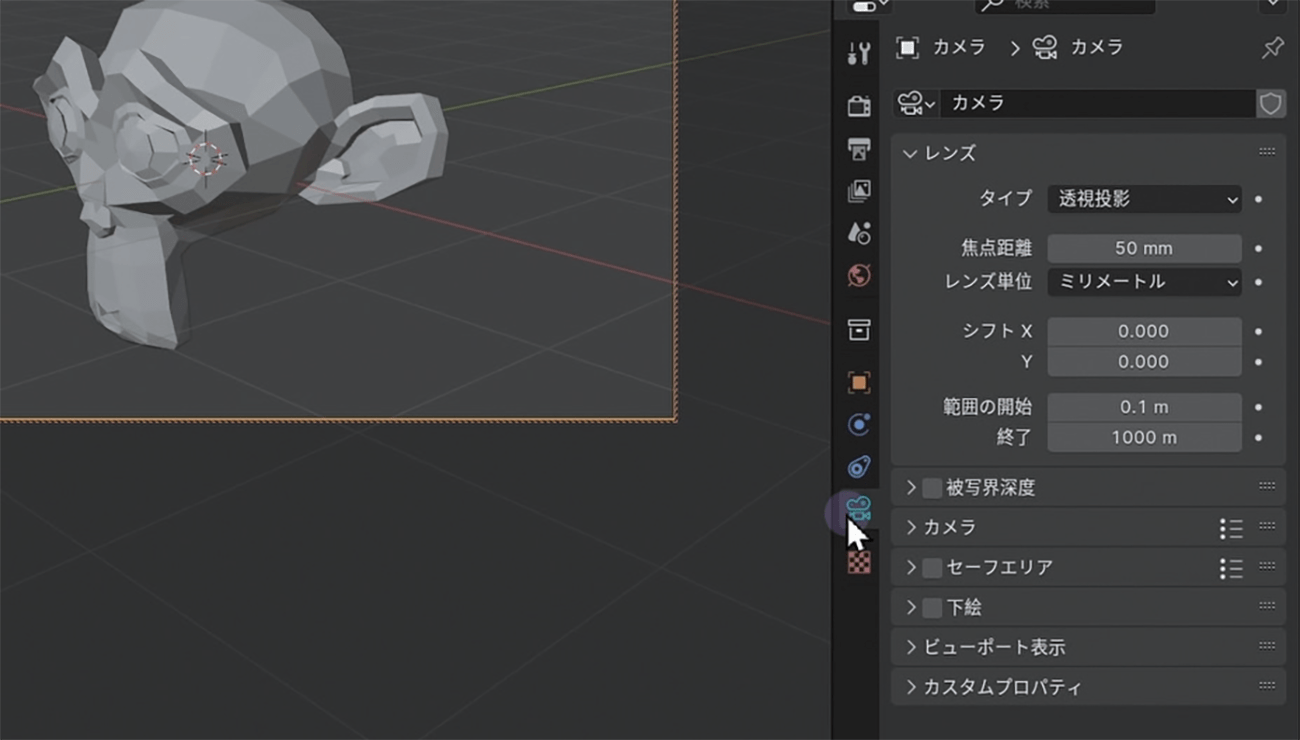Screen dimensions: 1300x740
Task: Click the ビューポート表示 panel drag grip
Action: (1267, 647)
